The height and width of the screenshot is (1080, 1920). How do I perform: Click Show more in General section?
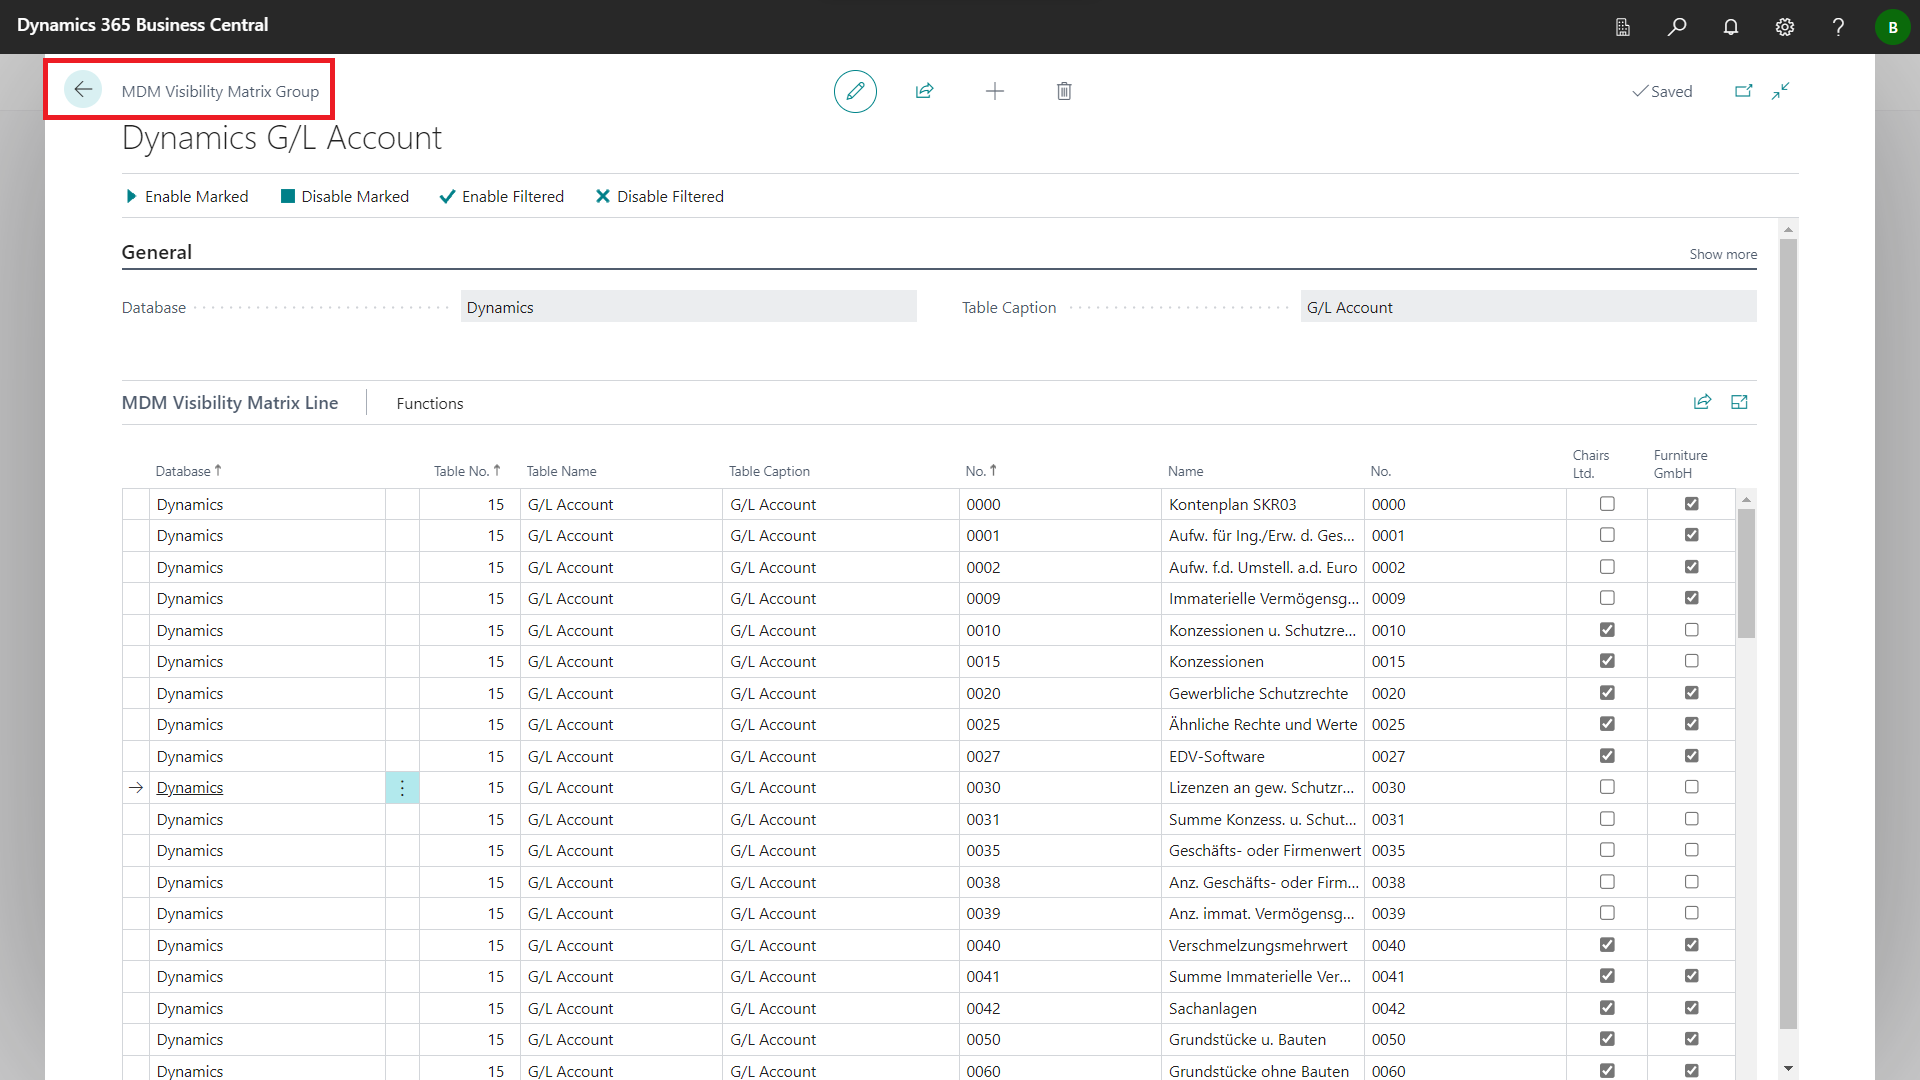1723,254
